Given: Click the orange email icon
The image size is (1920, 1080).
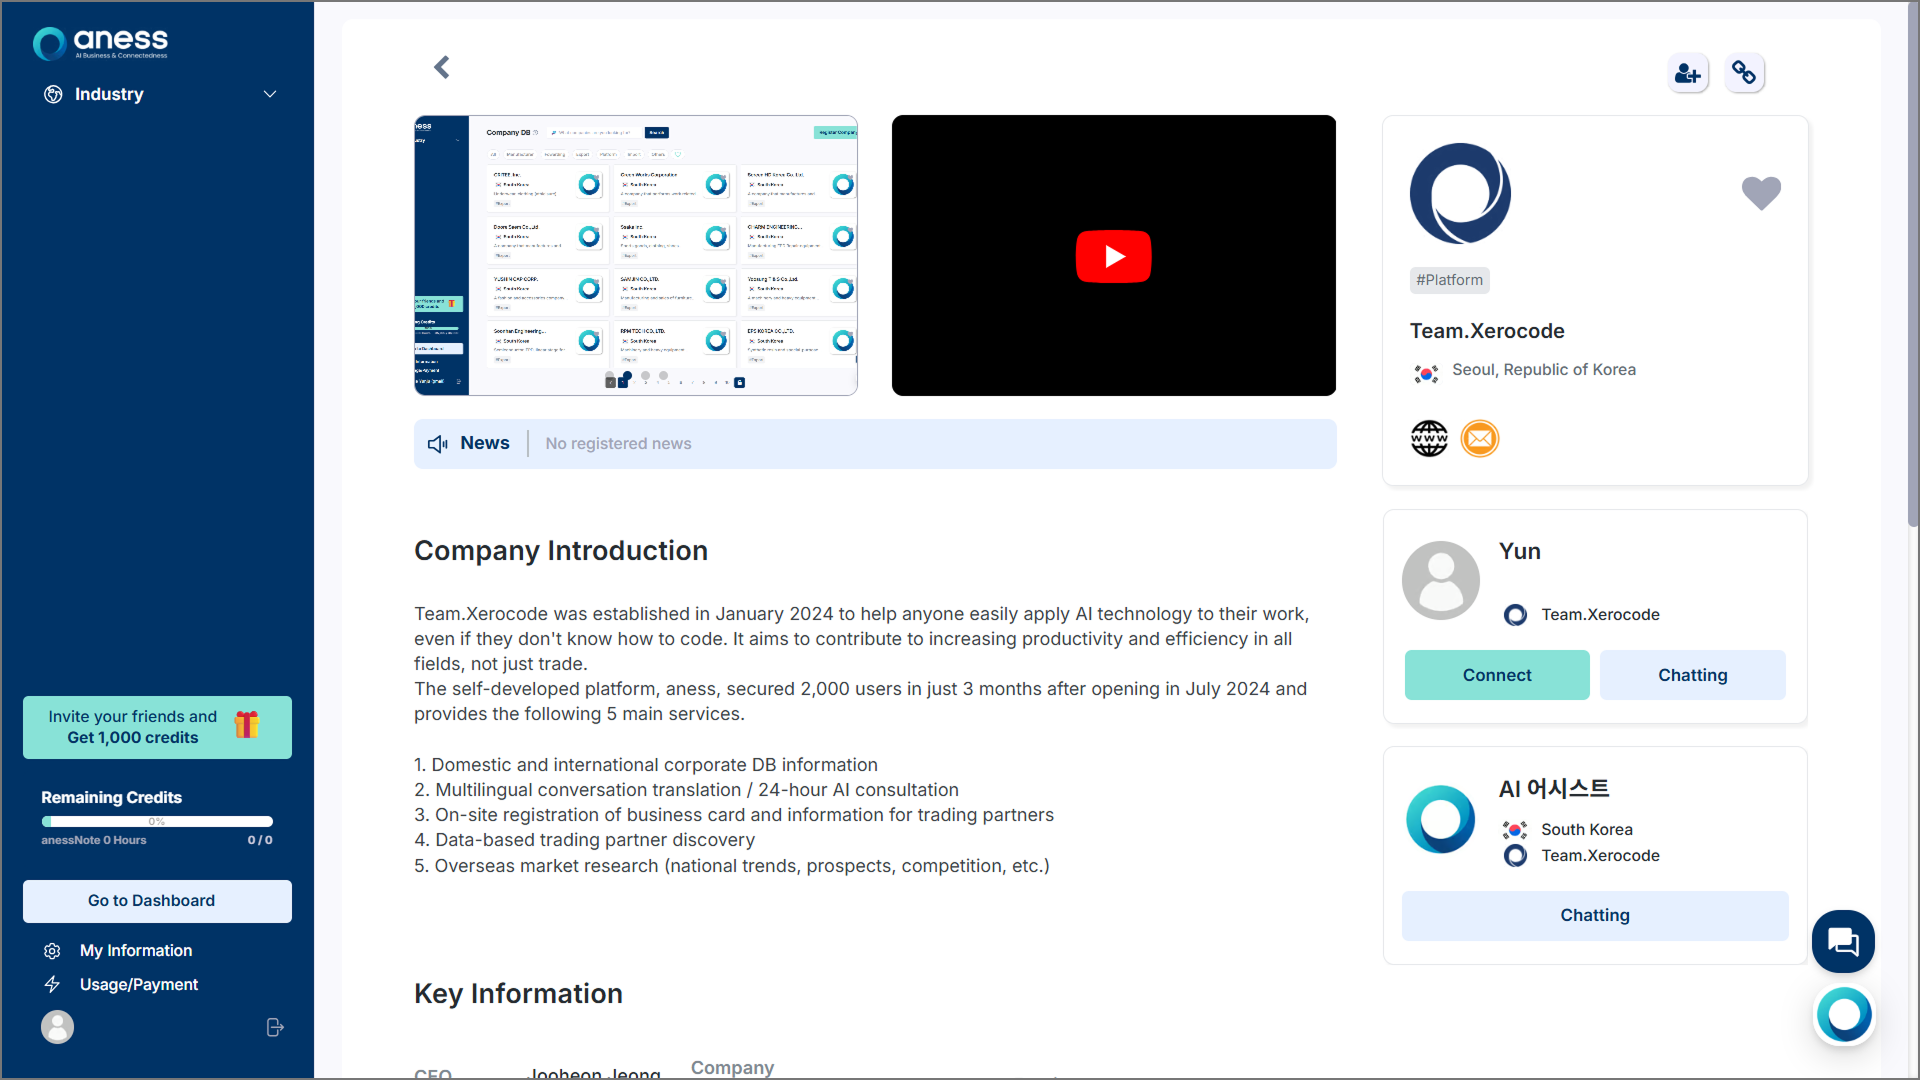Looking at the screenshot, I should [x=1480, y=438].
